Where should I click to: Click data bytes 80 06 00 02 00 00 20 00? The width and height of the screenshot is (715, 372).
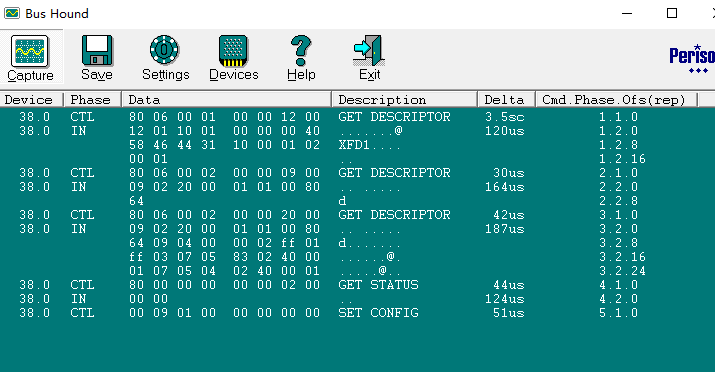[x=224, y=215]
